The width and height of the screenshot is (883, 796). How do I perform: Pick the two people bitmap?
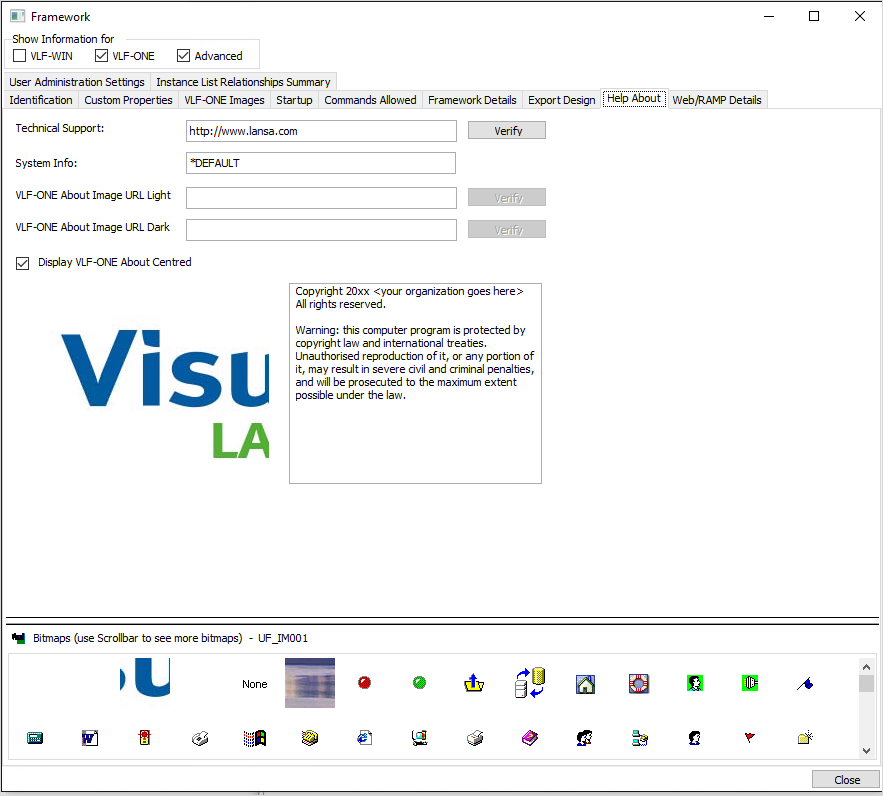tap(585, 738)
